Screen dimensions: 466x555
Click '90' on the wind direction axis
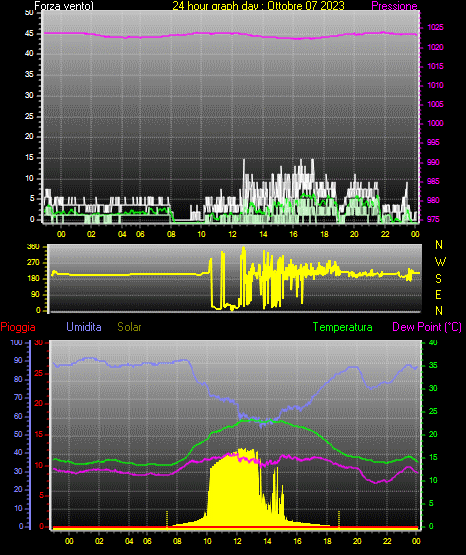pos(35,294)
